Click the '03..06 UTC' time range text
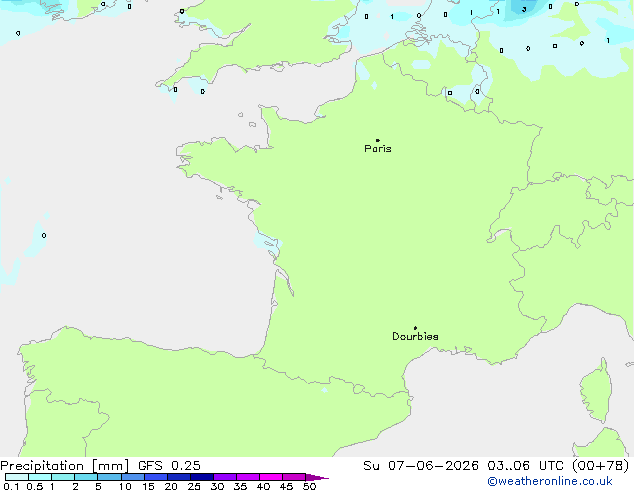This screenshot has height=490, width=634. point(525,466)
